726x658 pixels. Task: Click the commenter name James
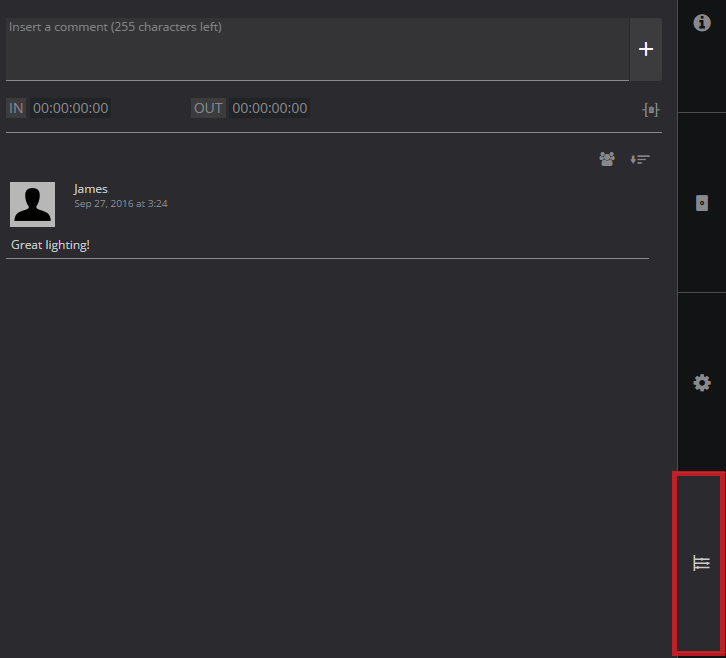(90, 189)
